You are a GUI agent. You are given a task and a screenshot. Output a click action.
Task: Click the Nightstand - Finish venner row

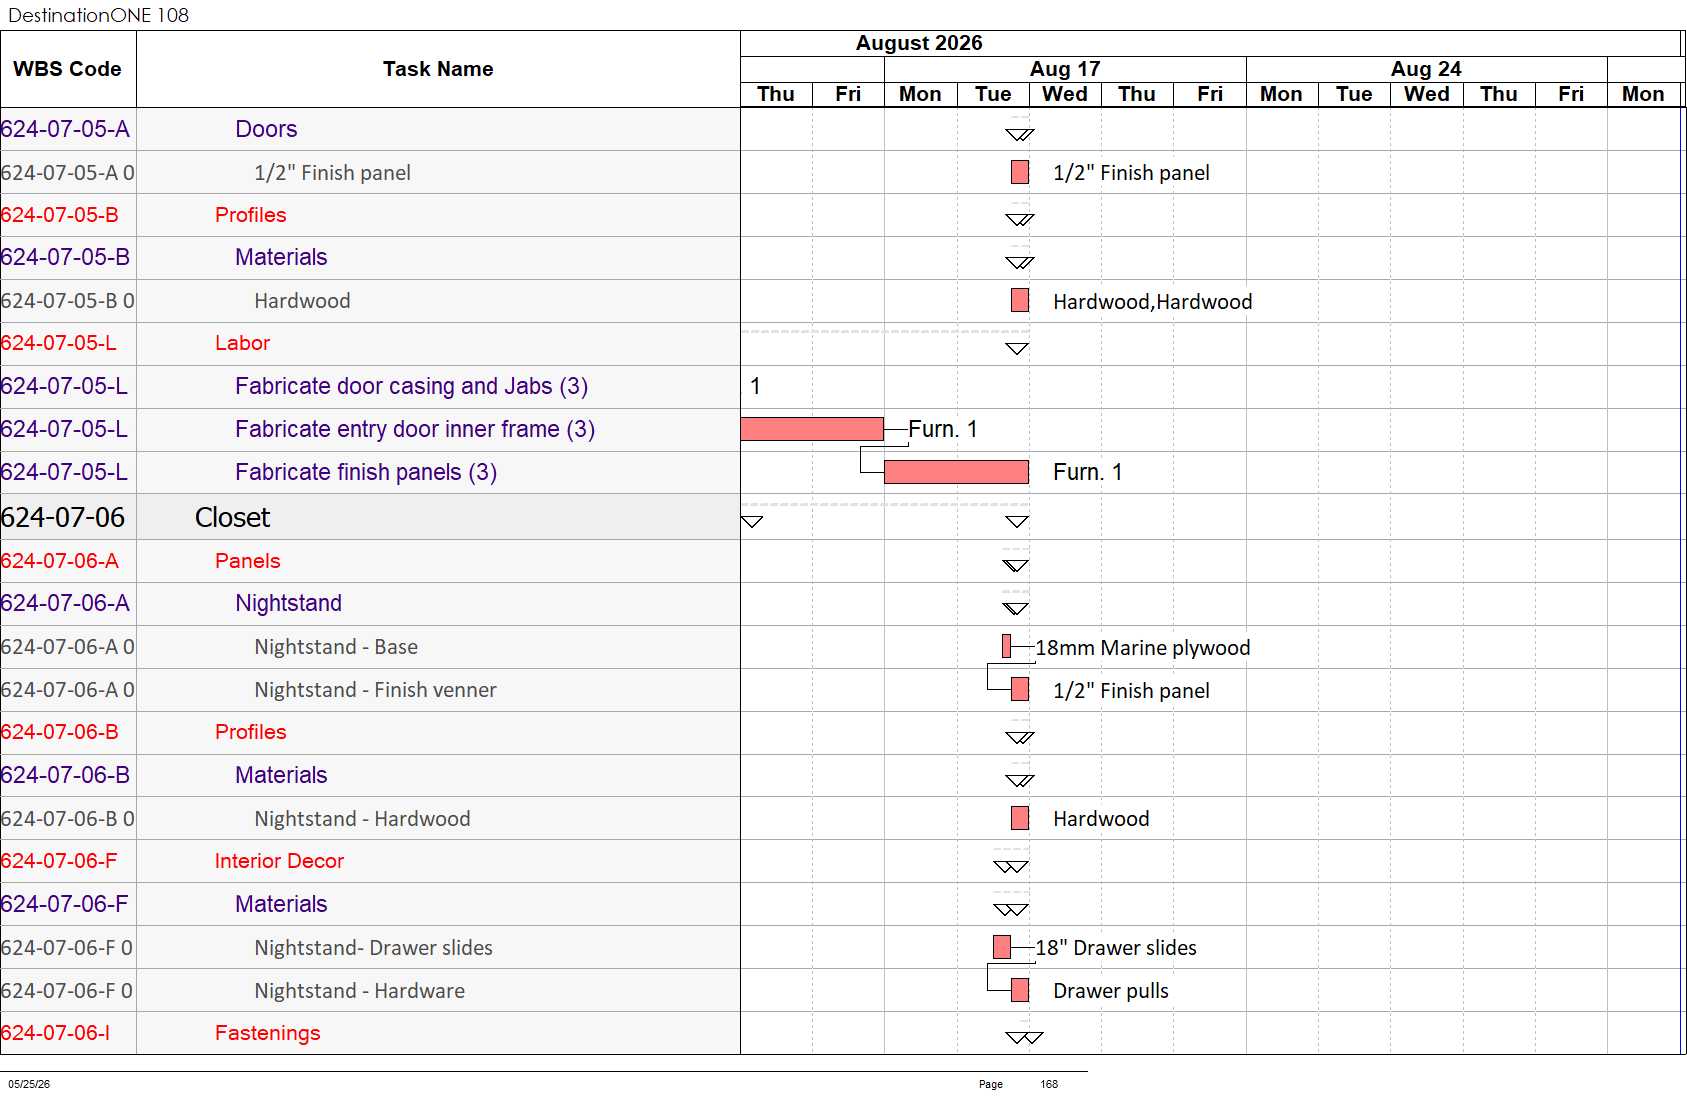pyautogui.click(x=370, y=690)
